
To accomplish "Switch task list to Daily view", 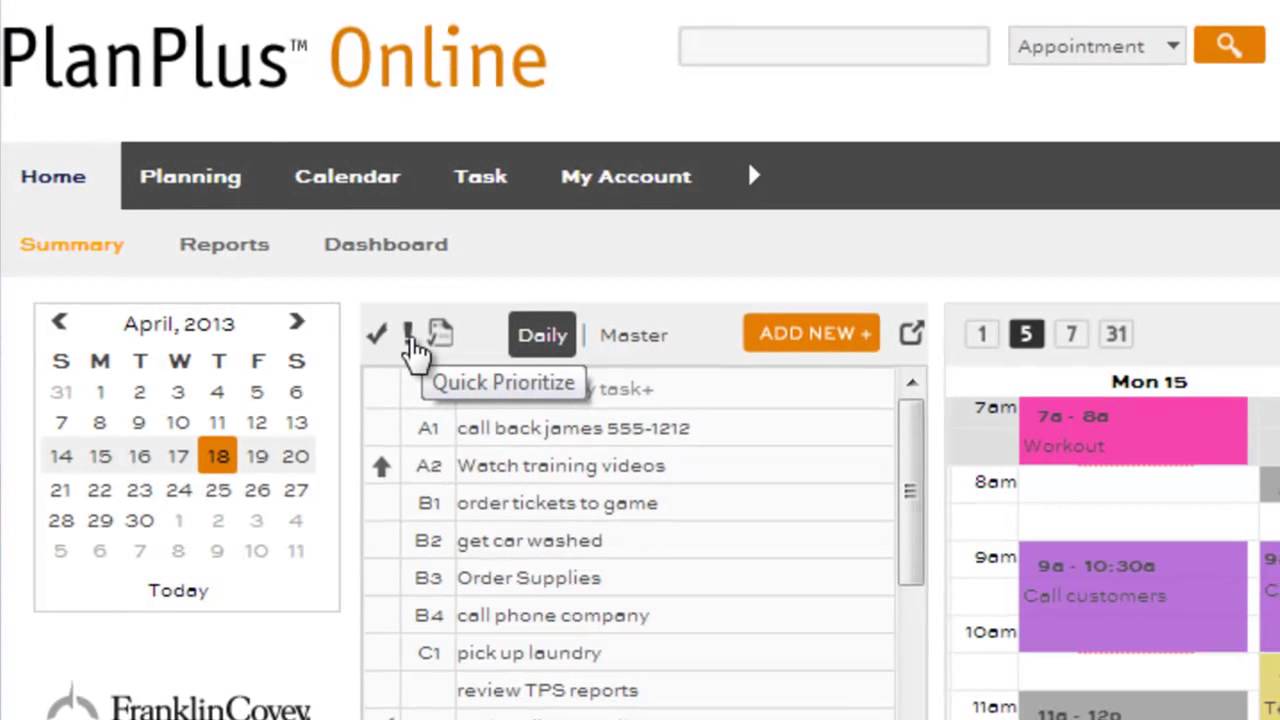I will [x=542, y=335].
